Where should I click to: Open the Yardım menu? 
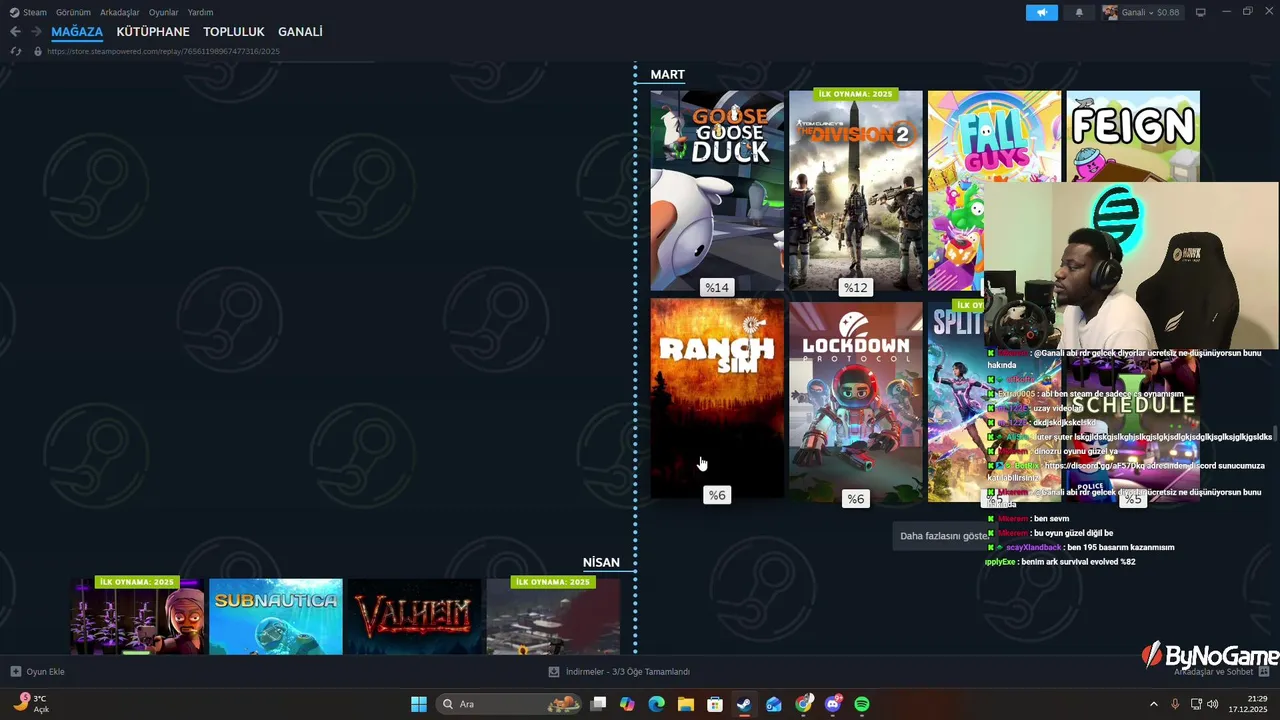pos(201,12)
